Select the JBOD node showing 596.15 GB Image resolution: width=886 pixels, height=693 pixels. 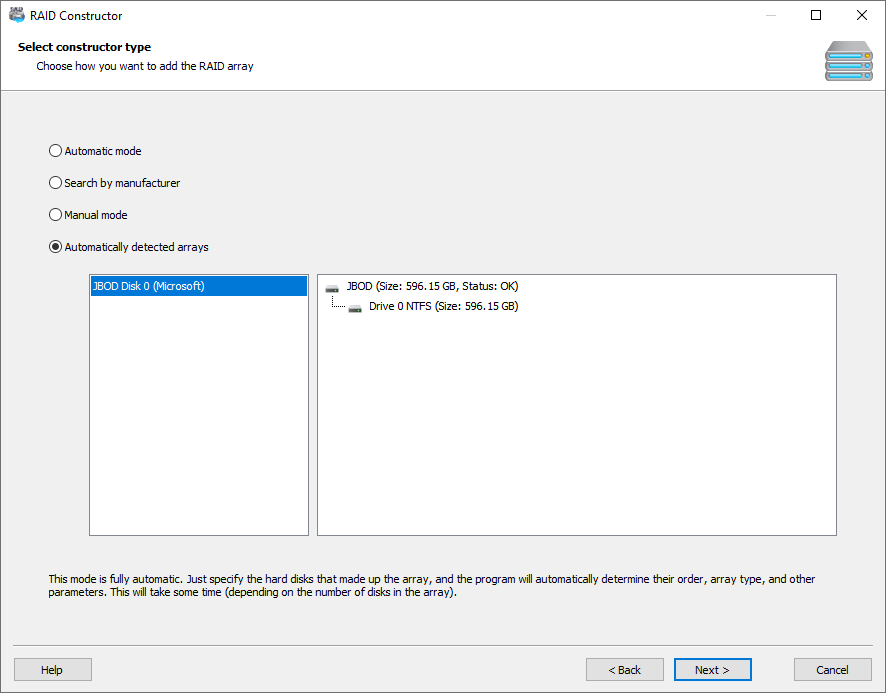pos(430,286)
